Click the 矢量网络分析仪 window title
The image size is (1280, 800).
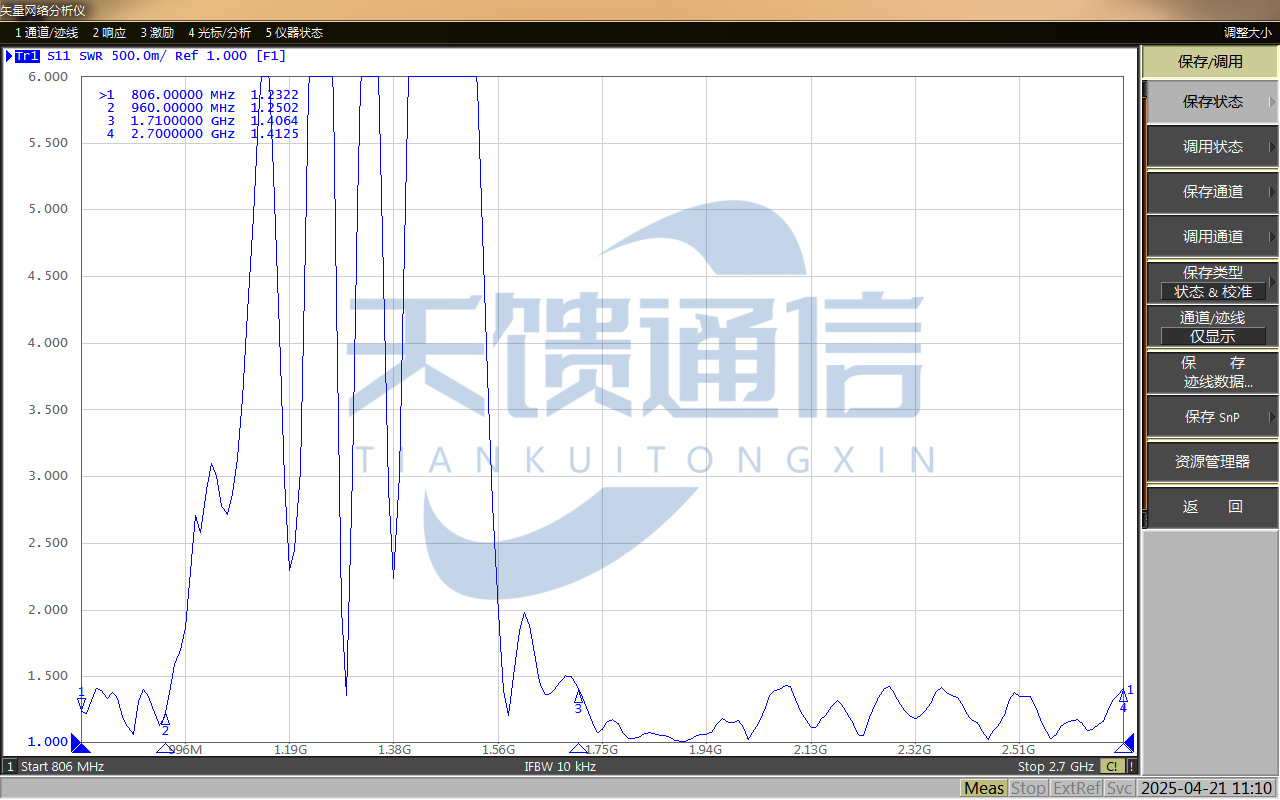pos(44,10)
